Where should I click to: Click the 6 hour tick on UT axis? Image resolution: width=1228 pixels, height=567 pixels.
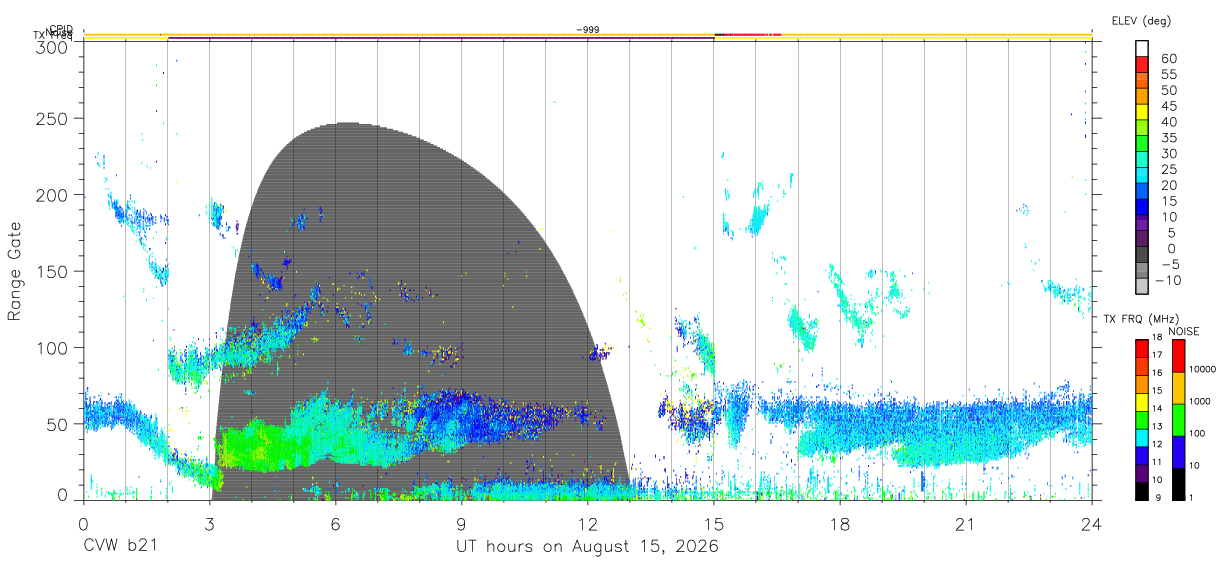[335, 523]
